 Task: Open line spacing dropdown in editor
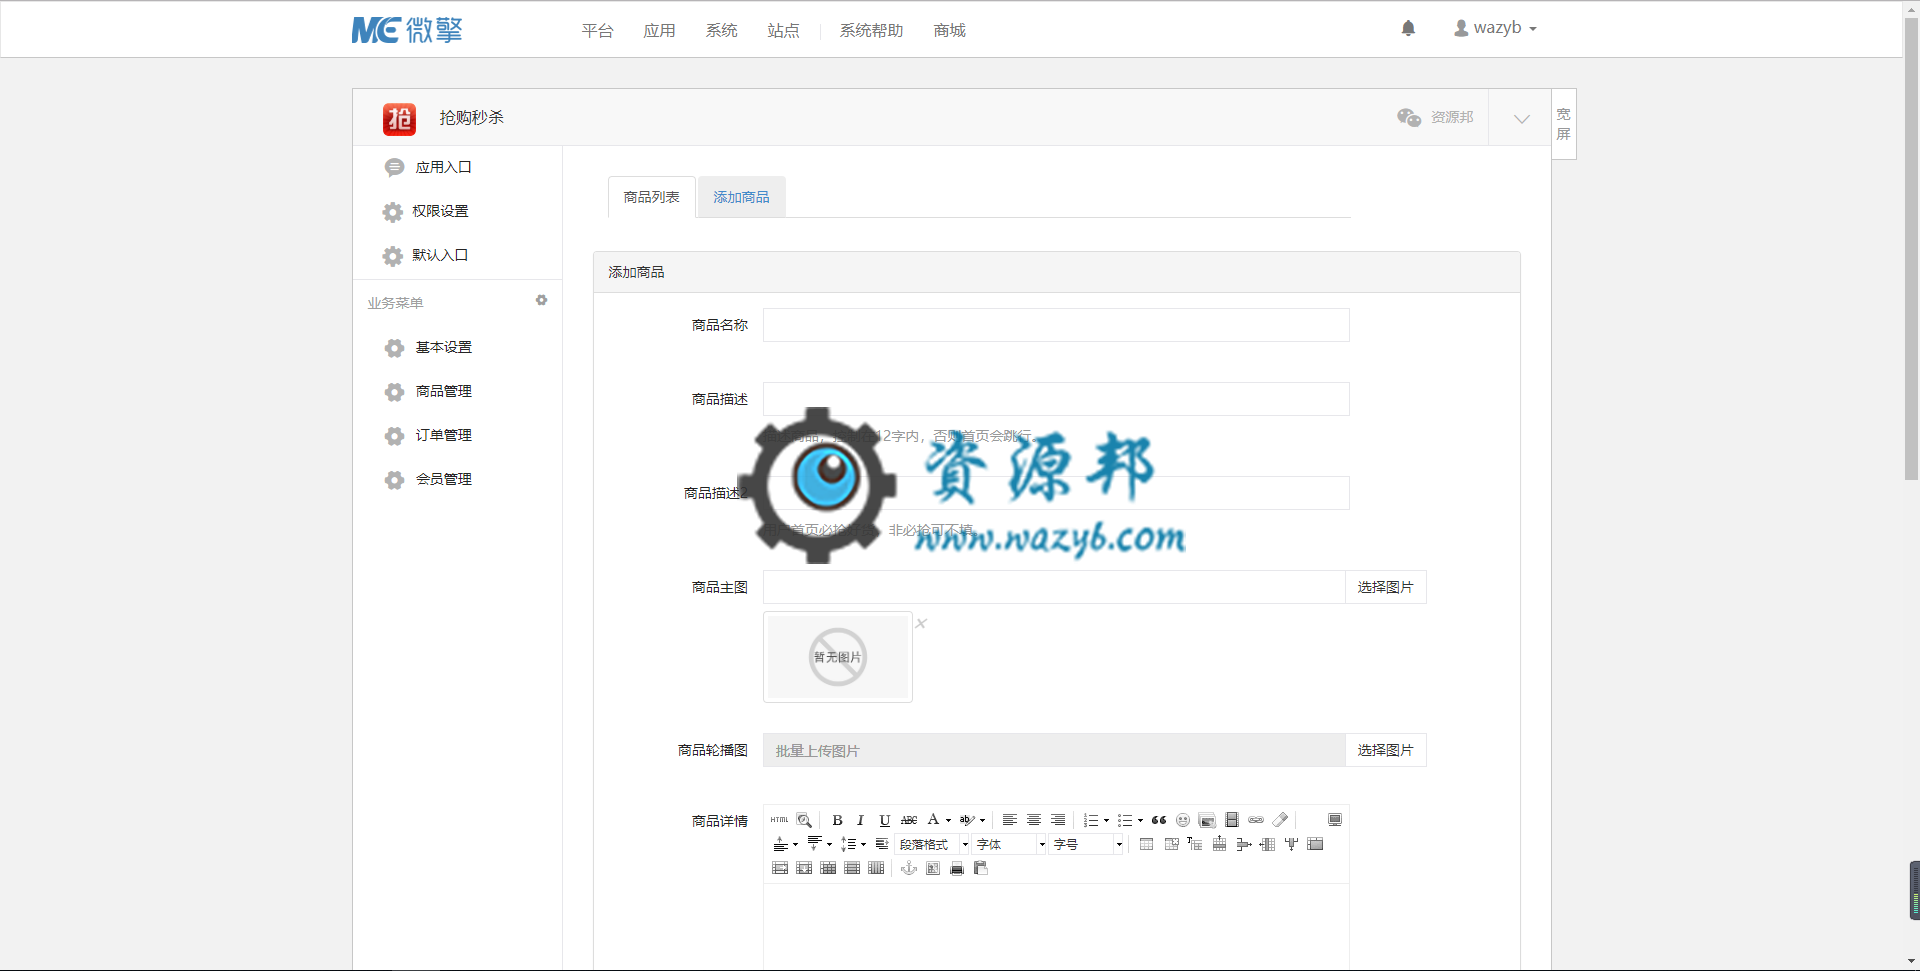point(854,844)
